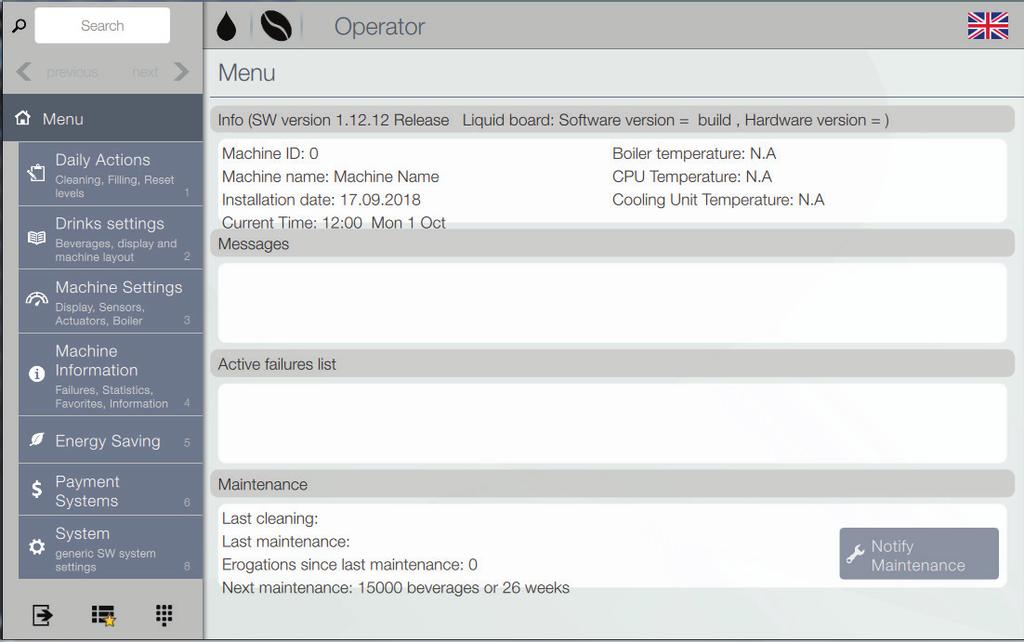Viewport: 1024px width, 642px height.
Task: Click the Messages section header
Action: pyautogui.click(x=612, y=244)
